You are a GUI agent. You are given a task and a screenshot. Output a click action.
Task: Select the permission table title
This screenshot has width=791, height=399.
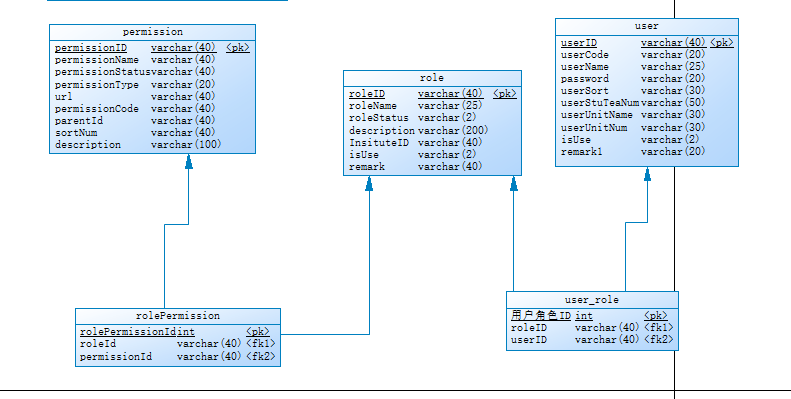click(153, 32)
